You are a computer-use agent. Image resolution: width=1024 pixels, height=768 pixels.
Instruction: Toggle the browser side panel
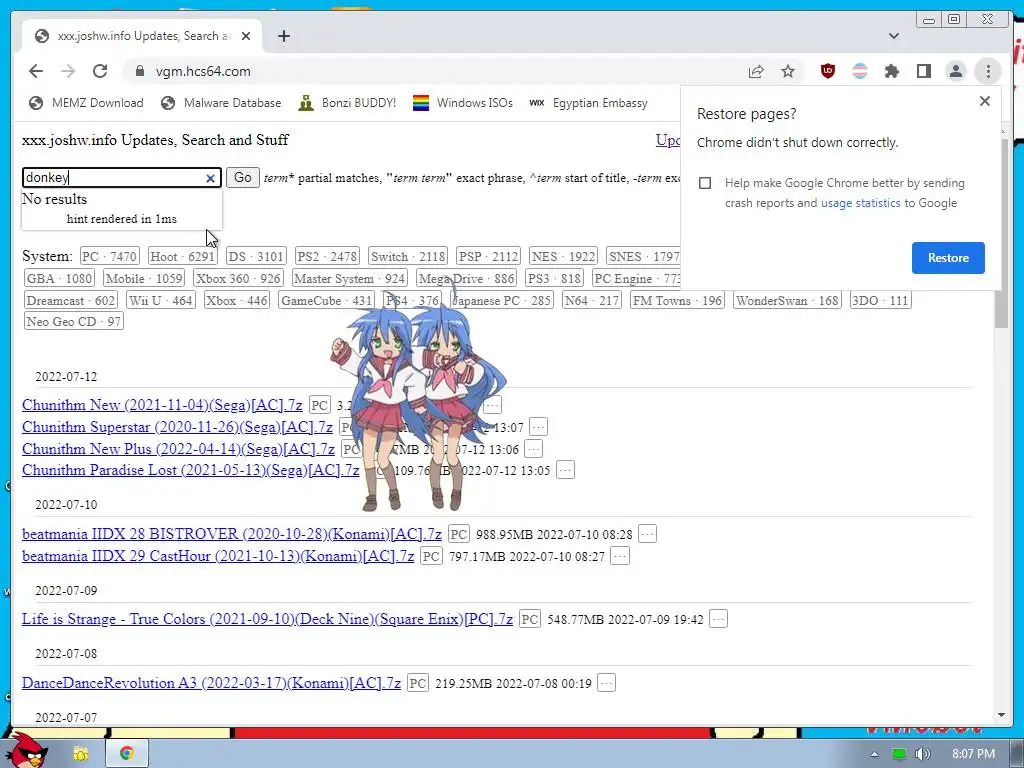[923, 71]
